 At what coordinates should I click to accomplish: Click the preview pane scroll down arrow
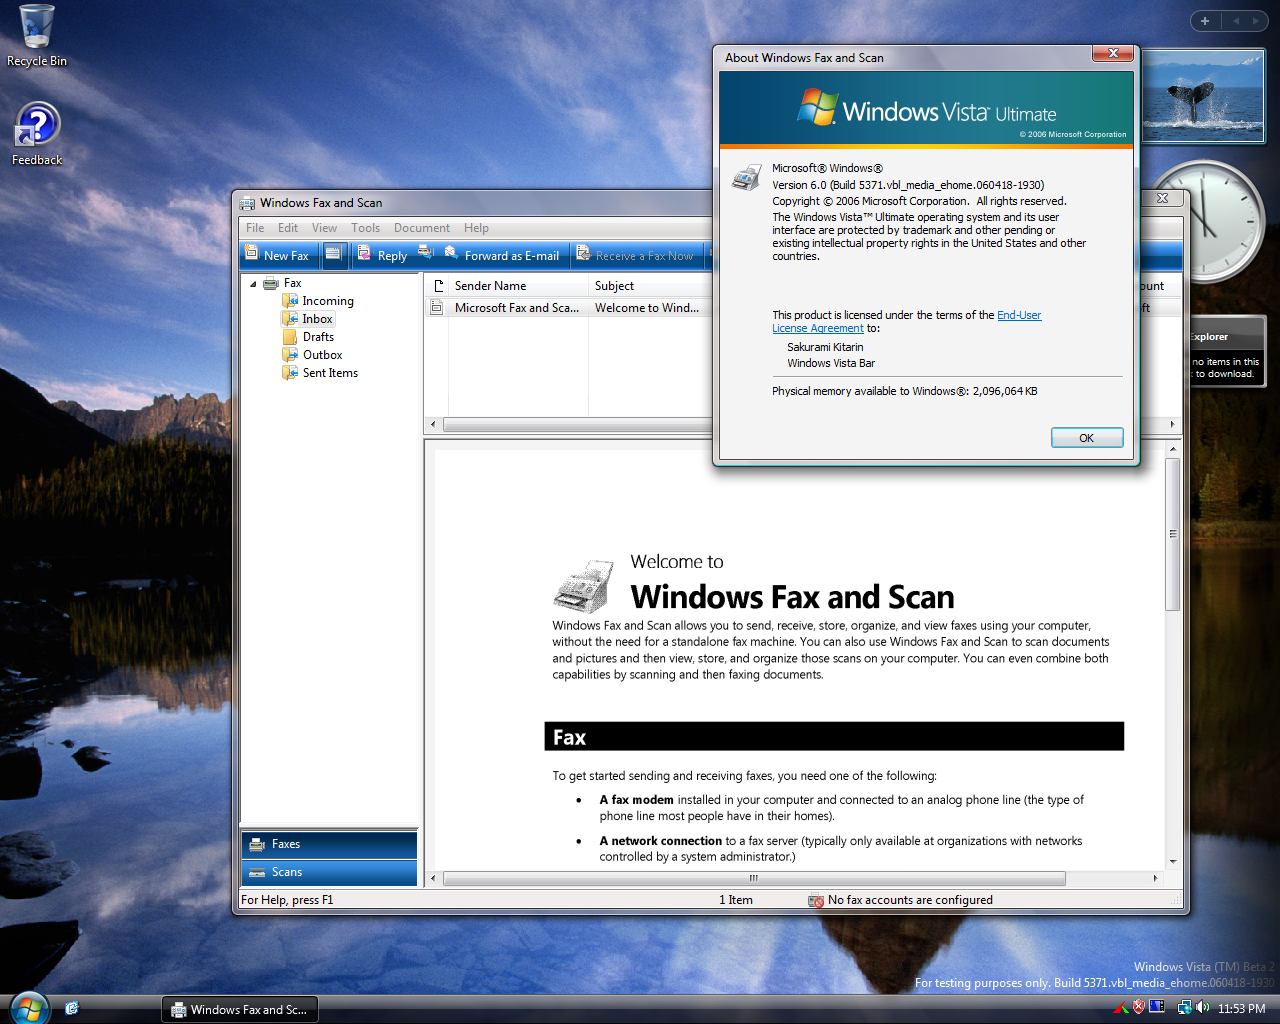1173,861
